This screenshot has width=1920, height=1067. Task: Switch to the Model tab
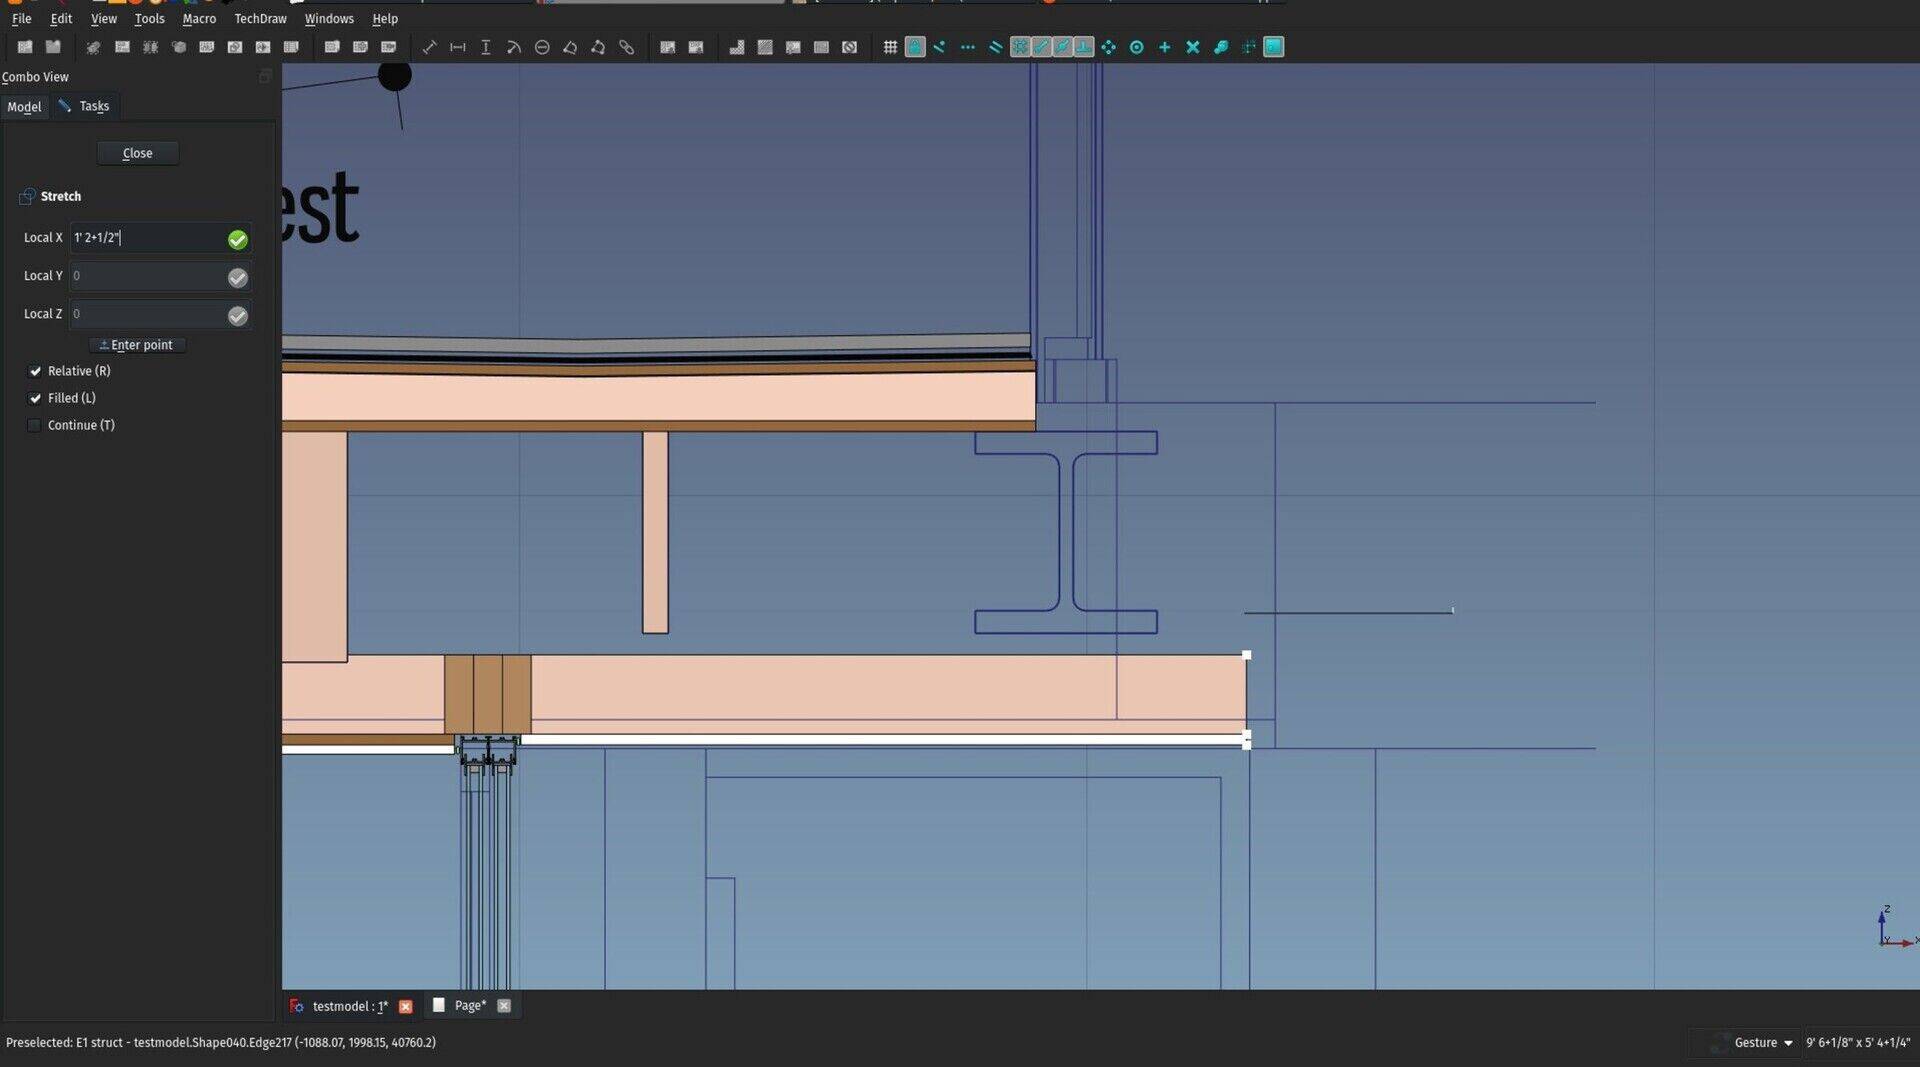24,106
